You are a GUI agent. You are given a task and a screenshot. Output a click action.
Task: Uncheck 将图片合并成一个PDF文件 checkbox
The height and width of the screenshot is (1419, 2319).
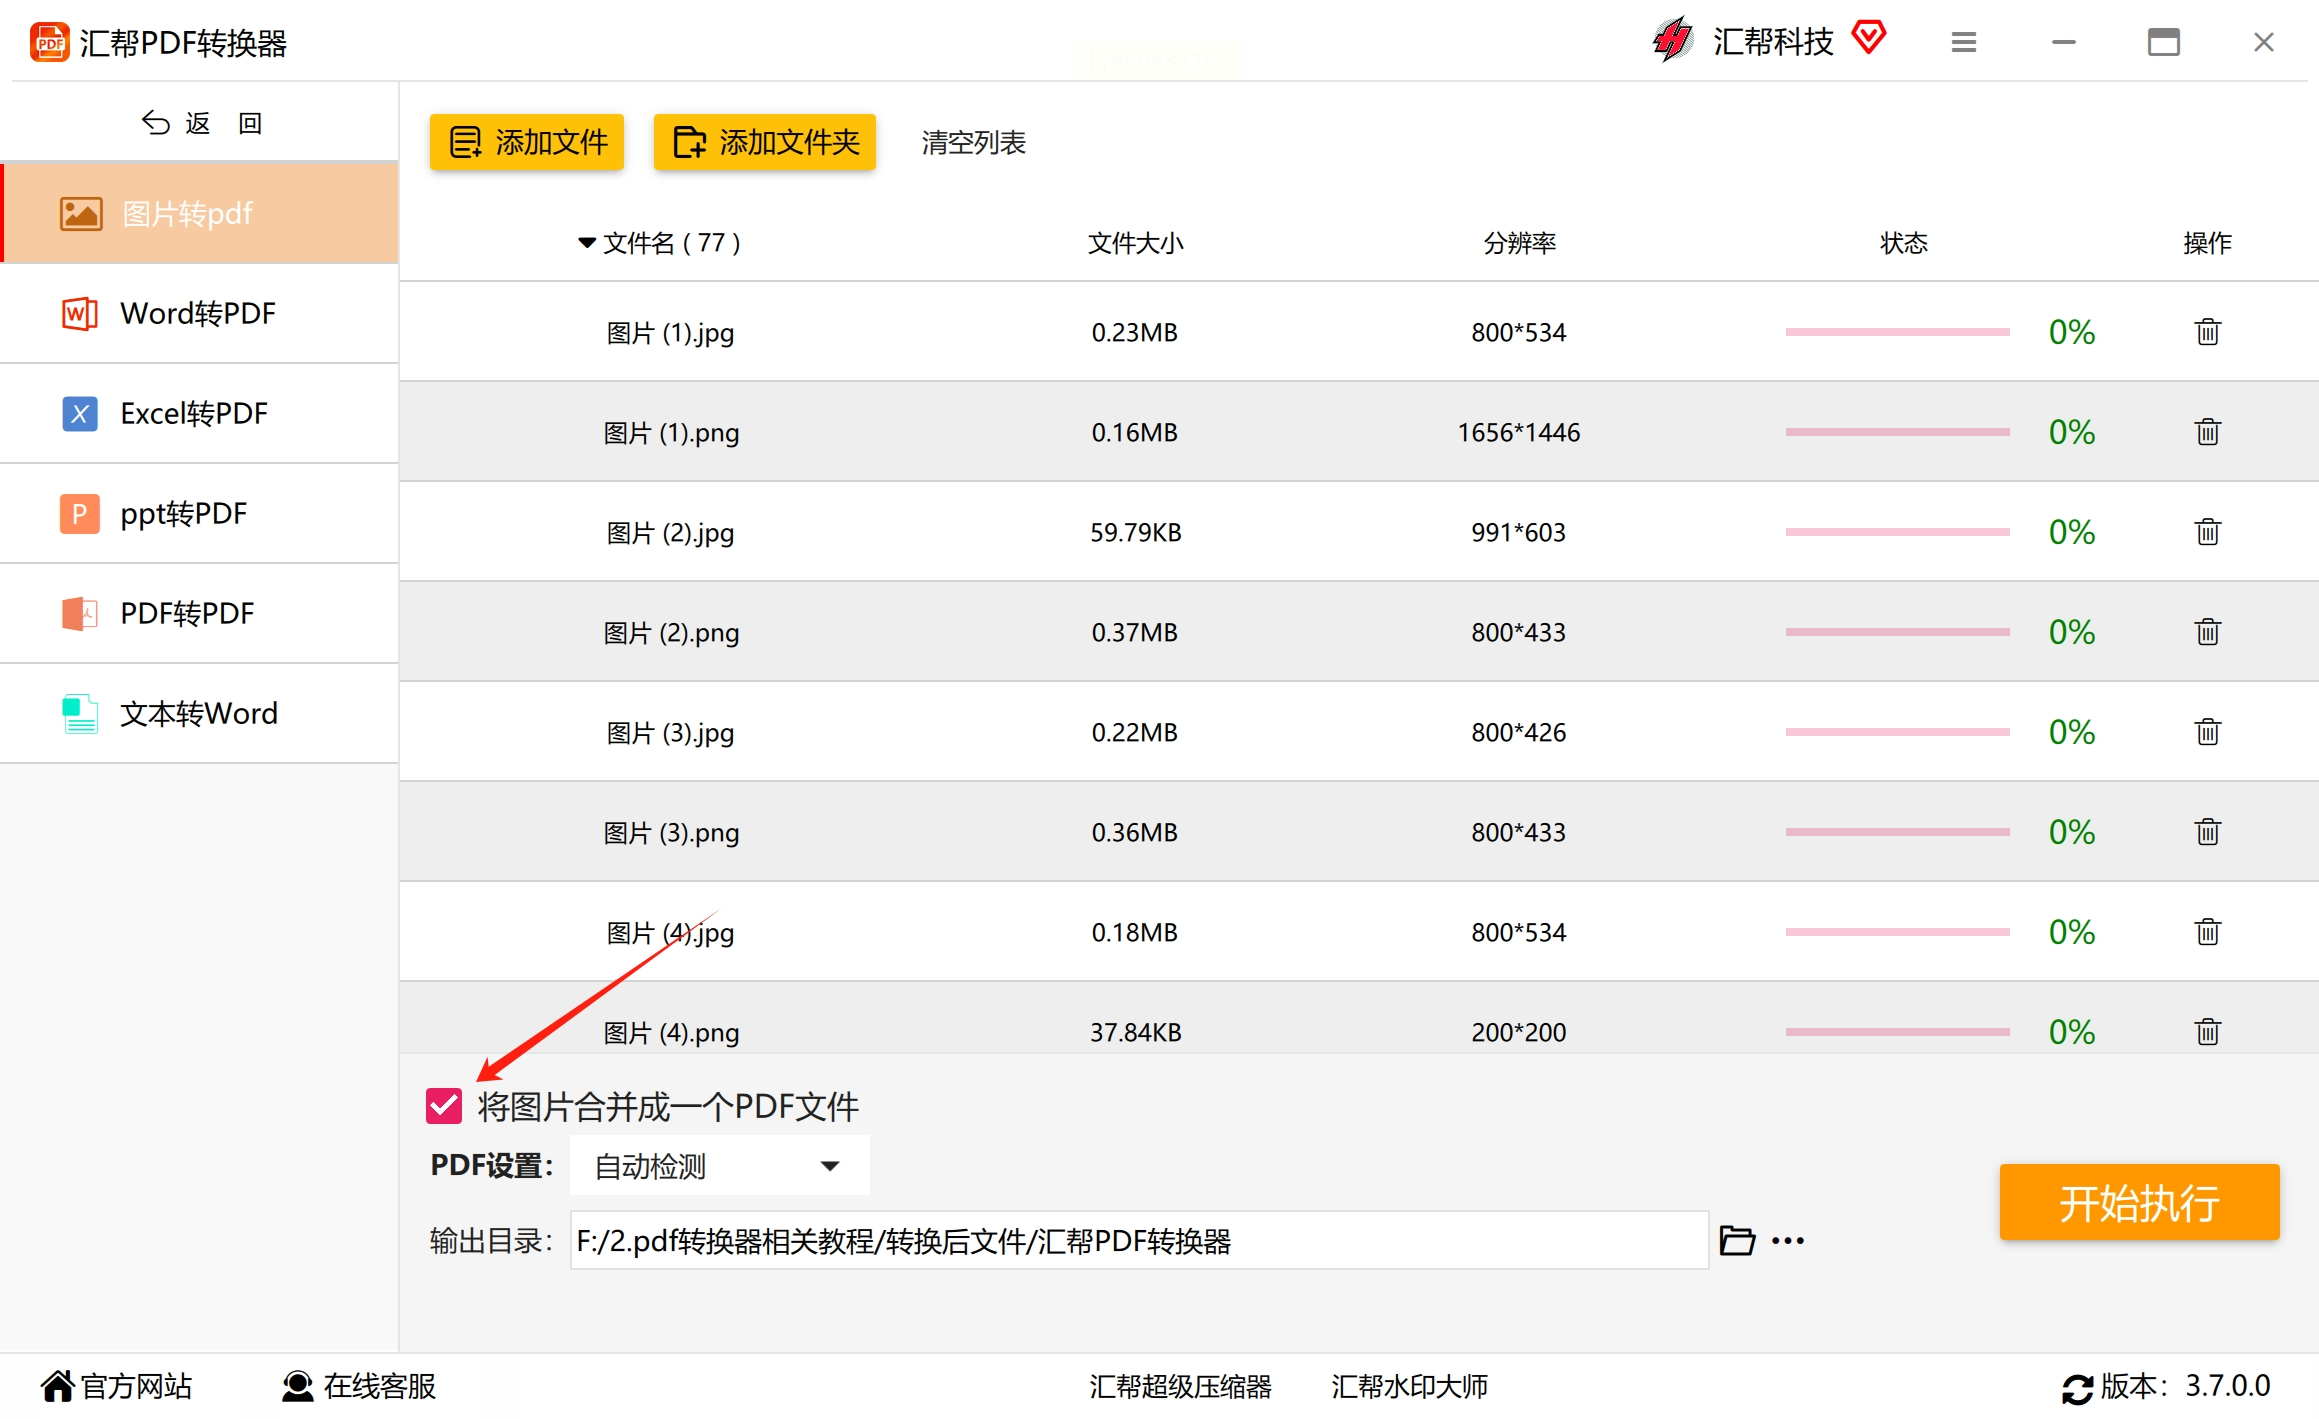(444, 1106)
